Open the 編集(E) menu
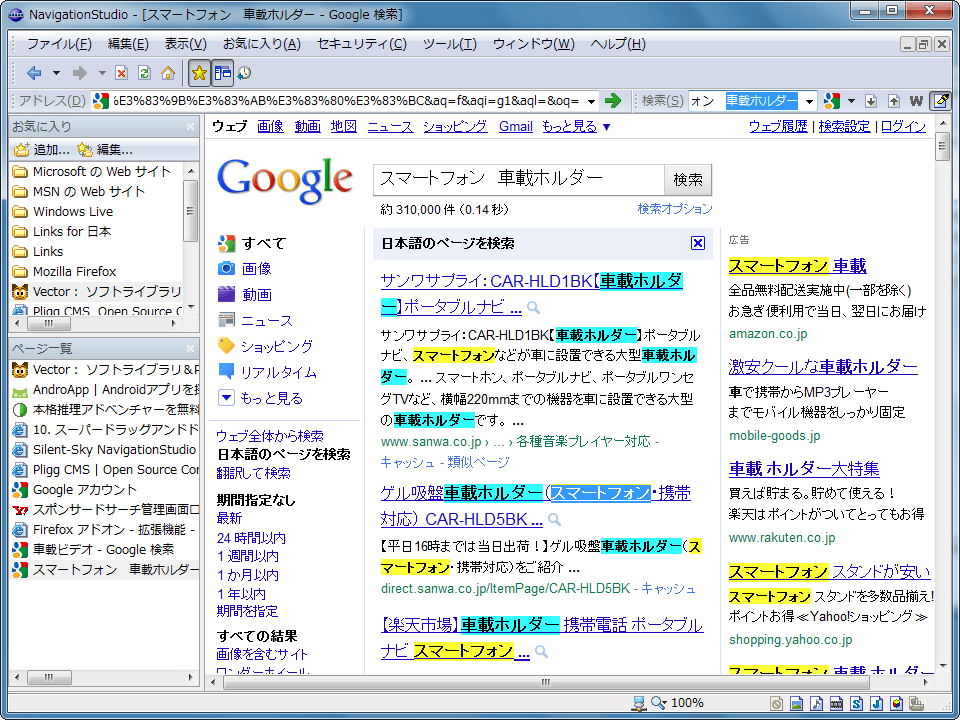The height and width of the screenshot is (720, 960). [x=128, y=44]
